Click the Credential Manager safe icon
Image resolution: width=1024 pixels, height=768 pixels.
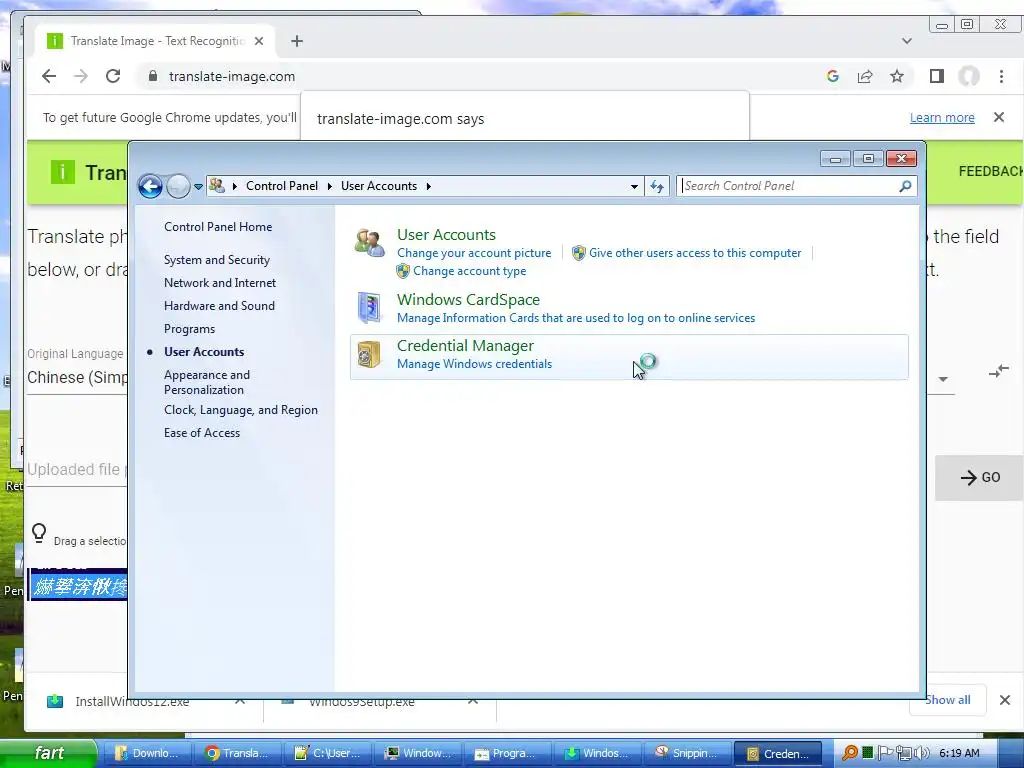point(369,355)
